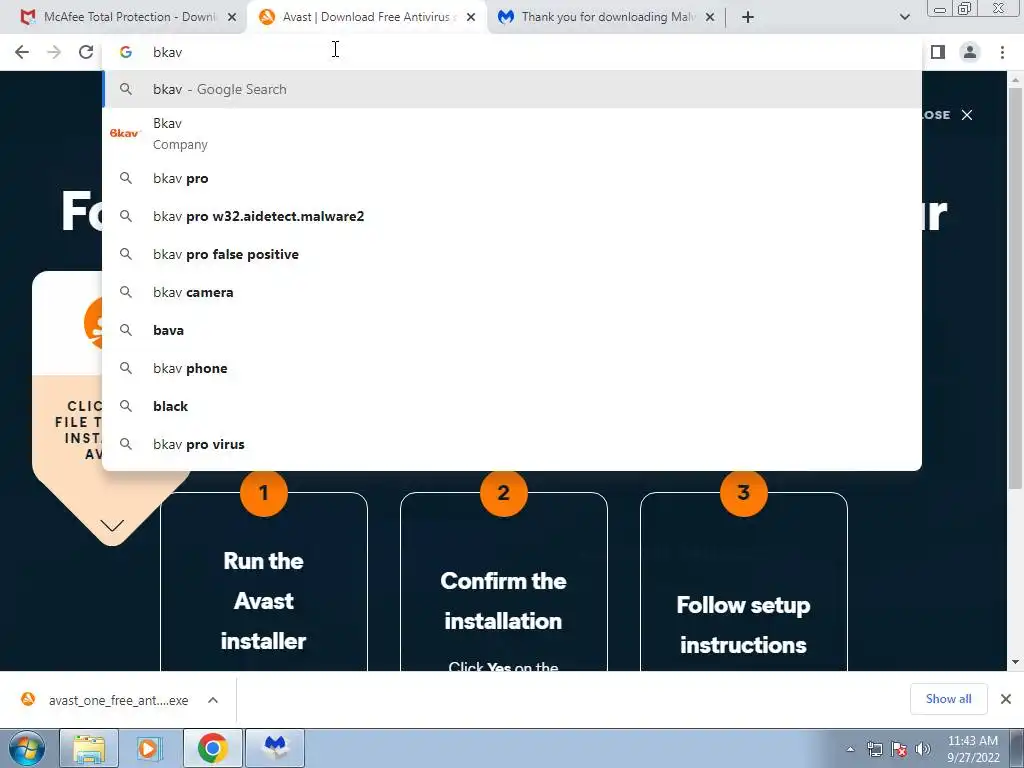Open the Chrome three-dot menu

1002,52
